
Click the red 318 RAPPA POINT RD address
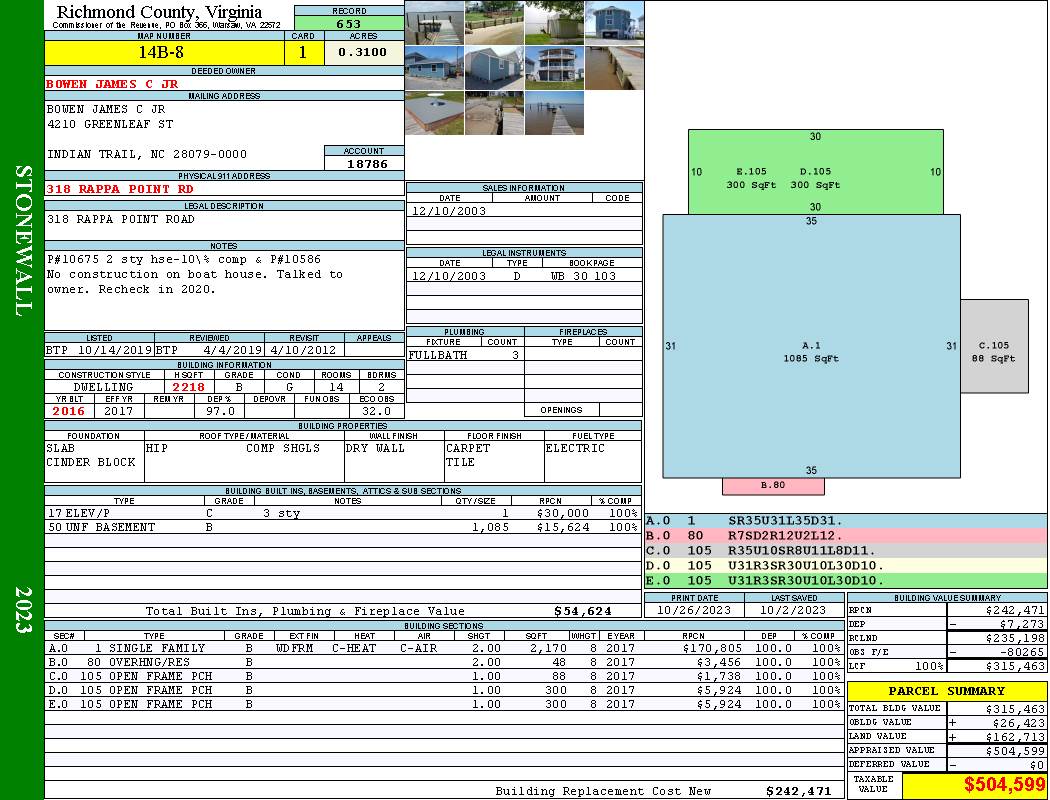120,188
